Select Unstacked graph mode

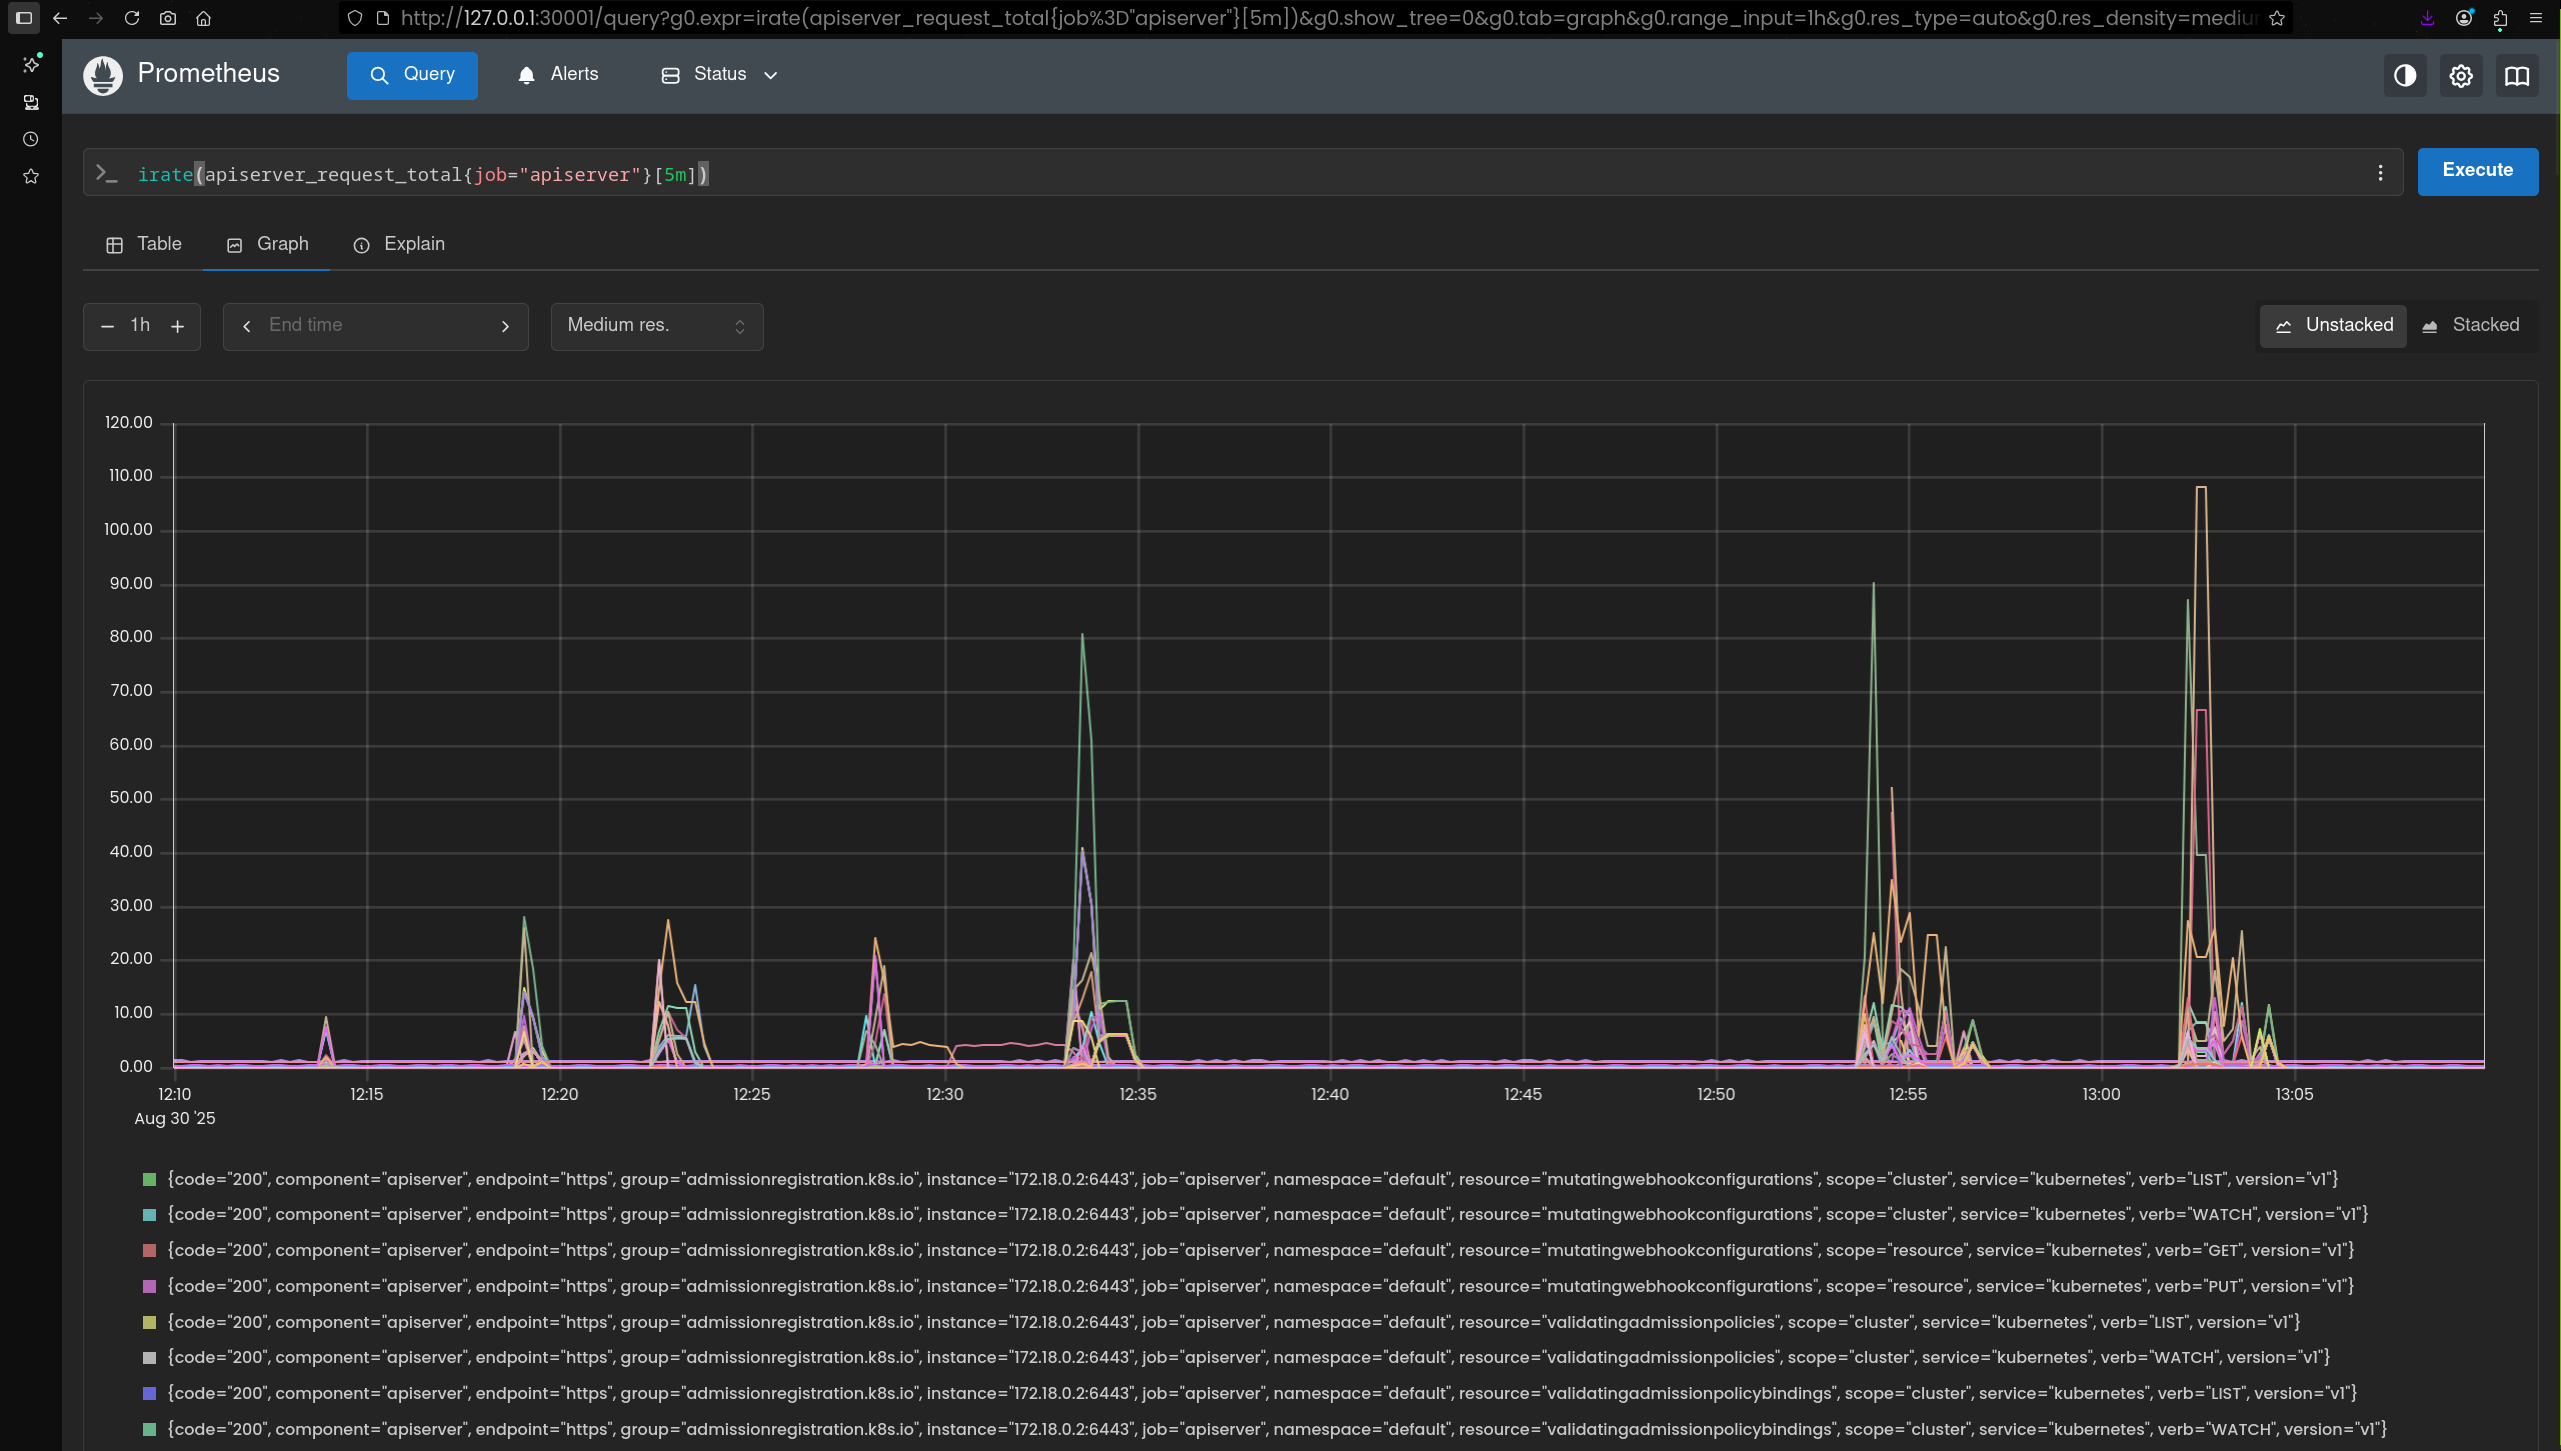[x=2334, y=326]
